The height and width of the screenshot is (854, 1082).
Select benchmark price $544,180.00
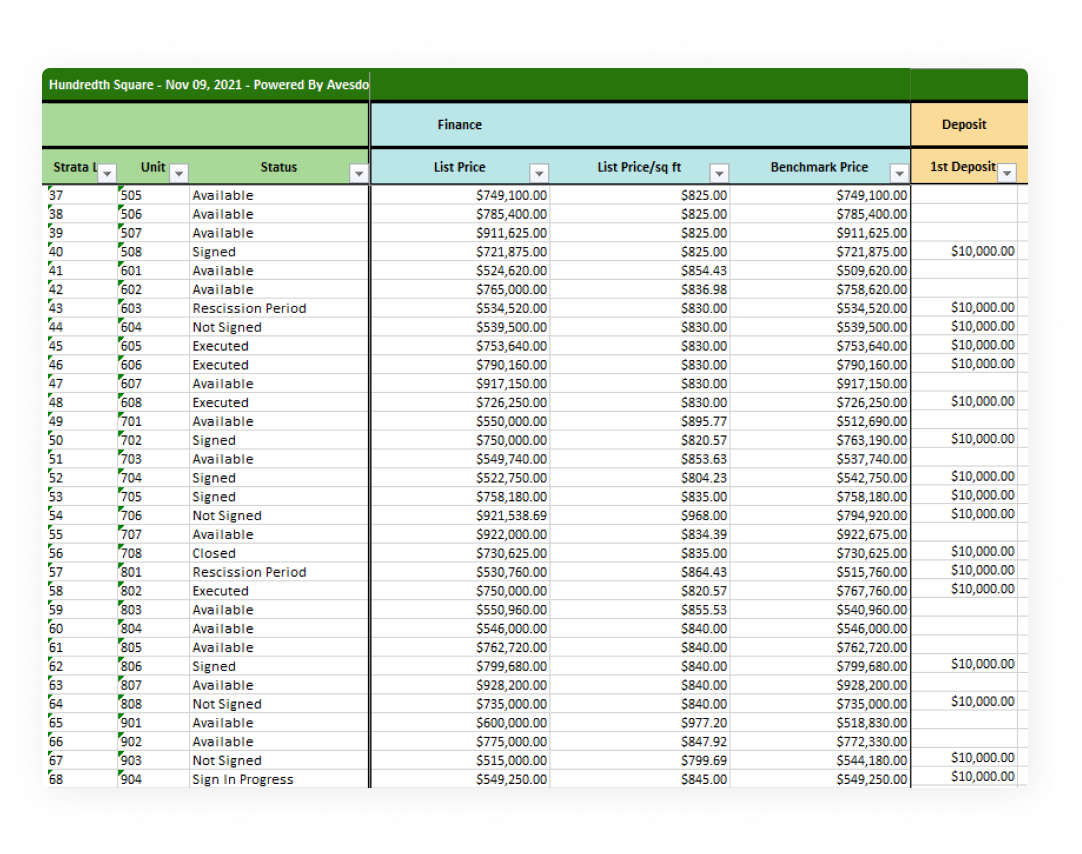pos(820,760)
